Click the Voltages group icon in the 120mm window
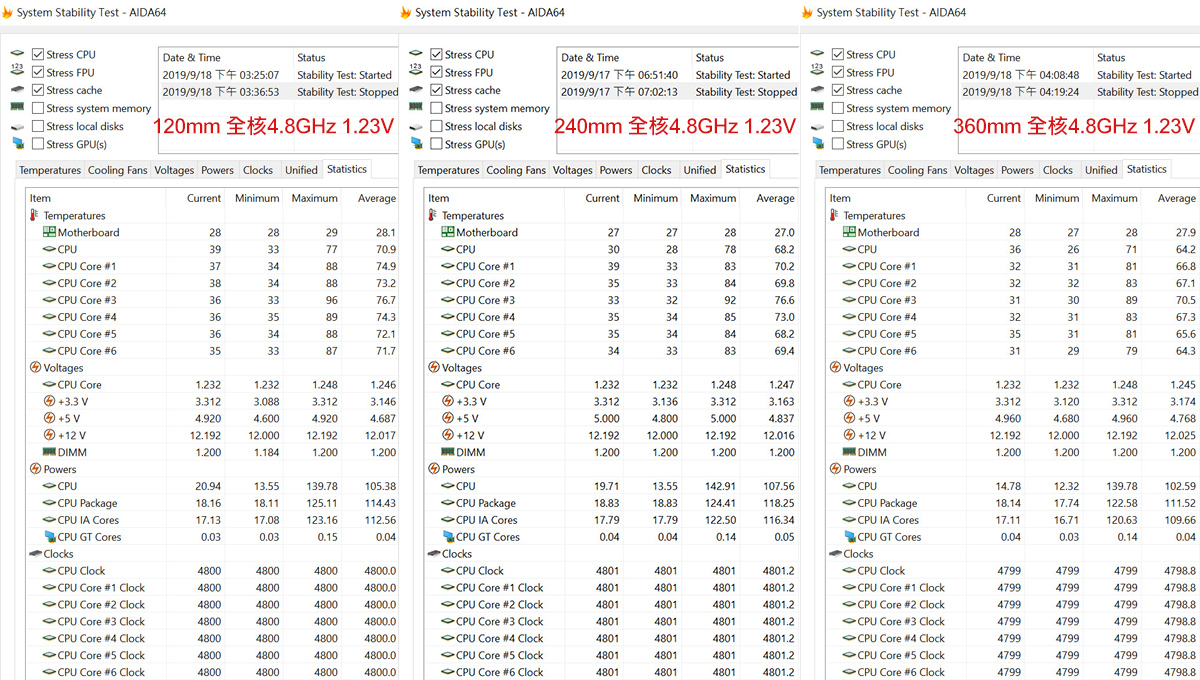This screenshot has height=680, width=1200. tap(35, 367)
